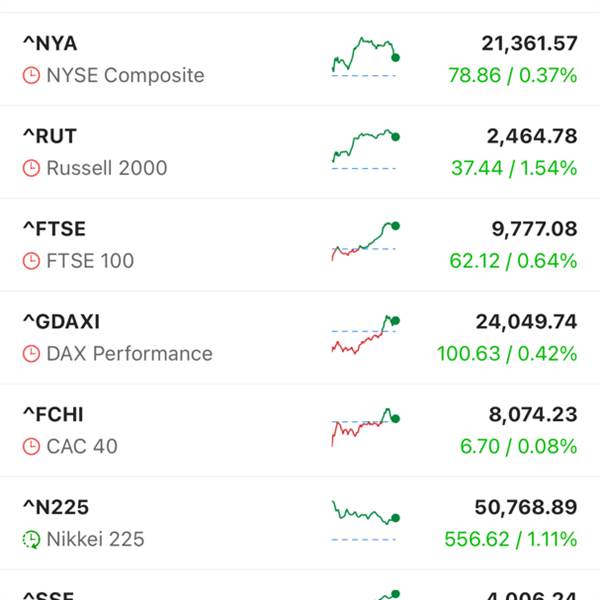This screenshot has height=600, width=600.
Task: Open the ^NYA sparkline chart
Action: [365, 57]
